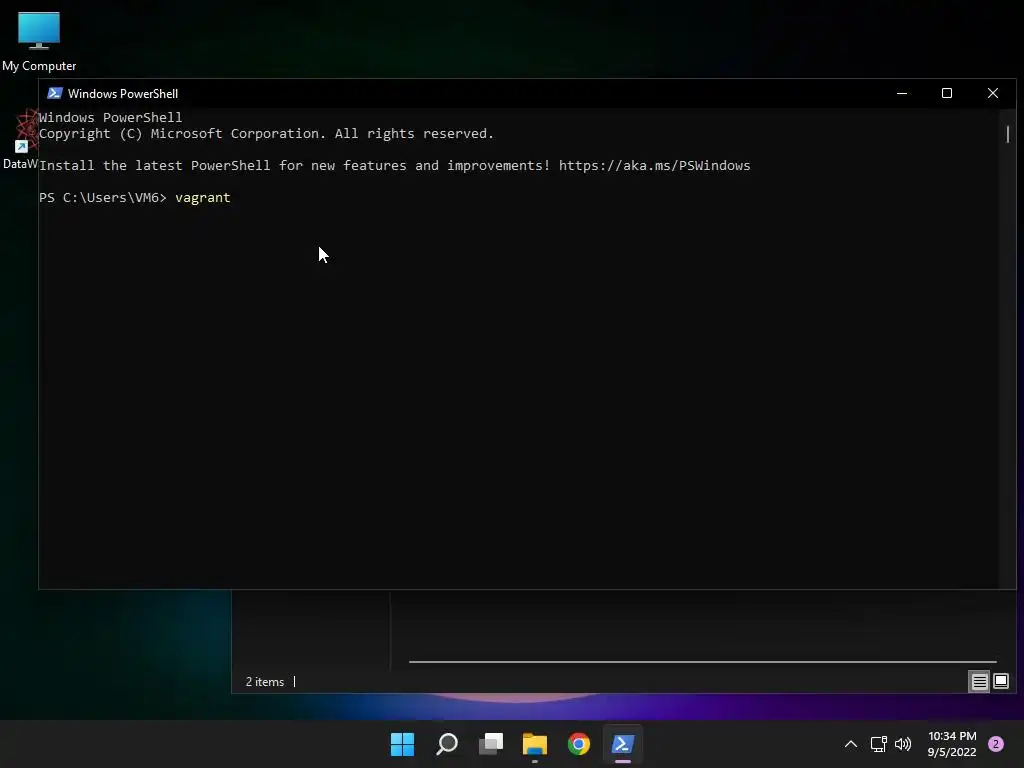Close the Windows PowerShell window
The height and width of the screenshot is (768, 1024).
click(x=993, y=93)
